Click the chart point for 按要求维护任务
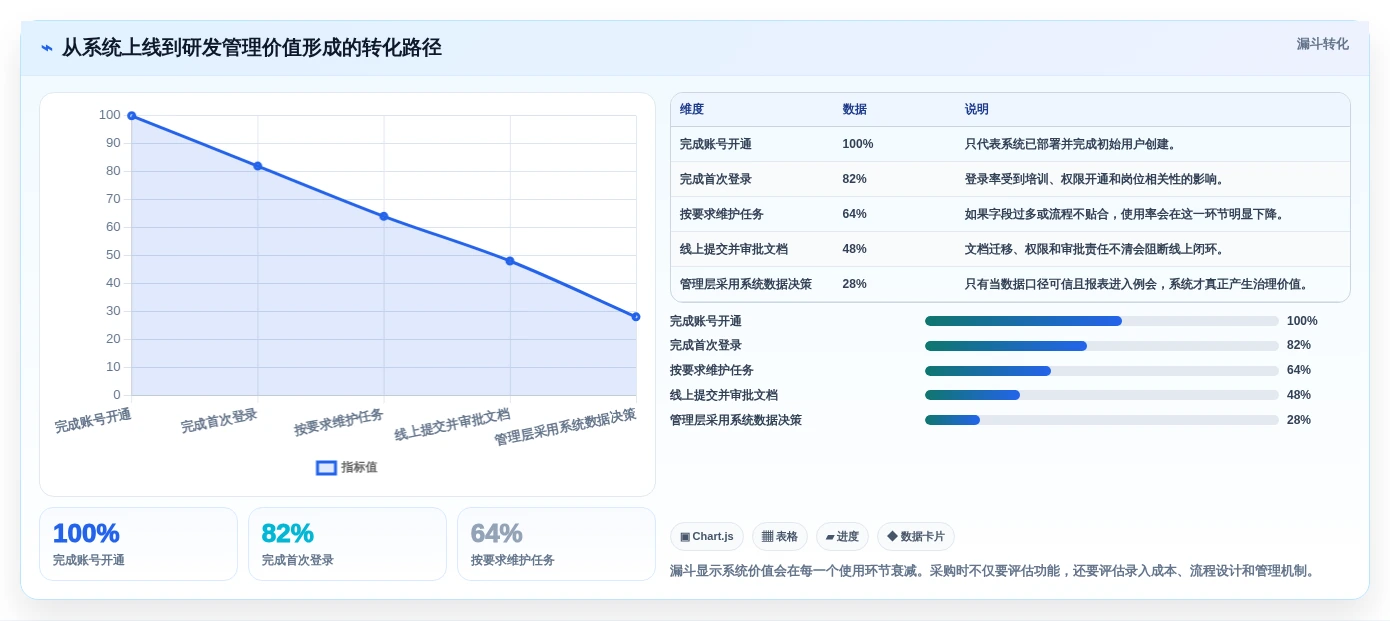Screen dimensions: 1390x621 click(384, 216)
